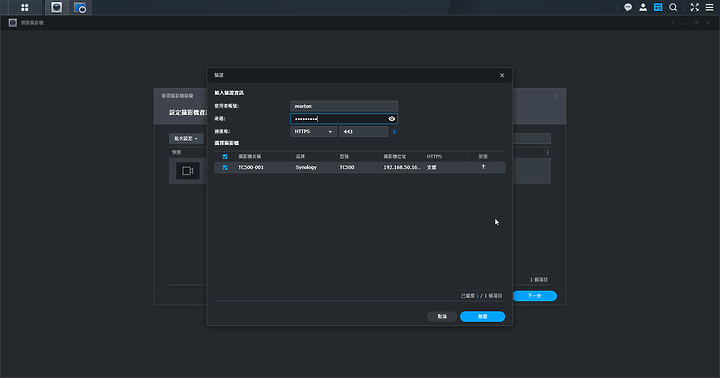Click the HTTPS column header
The image size is (720, 378).
434,157
